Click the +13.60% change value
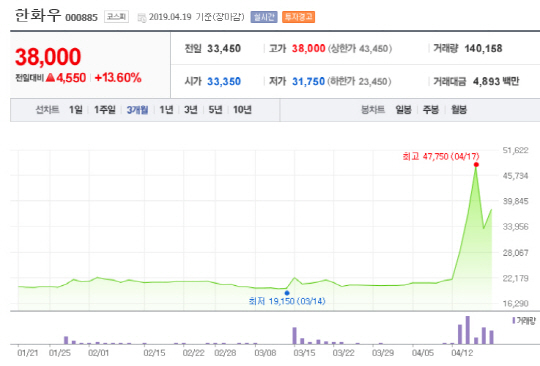 pyautogui.click(x=118, y=78)
